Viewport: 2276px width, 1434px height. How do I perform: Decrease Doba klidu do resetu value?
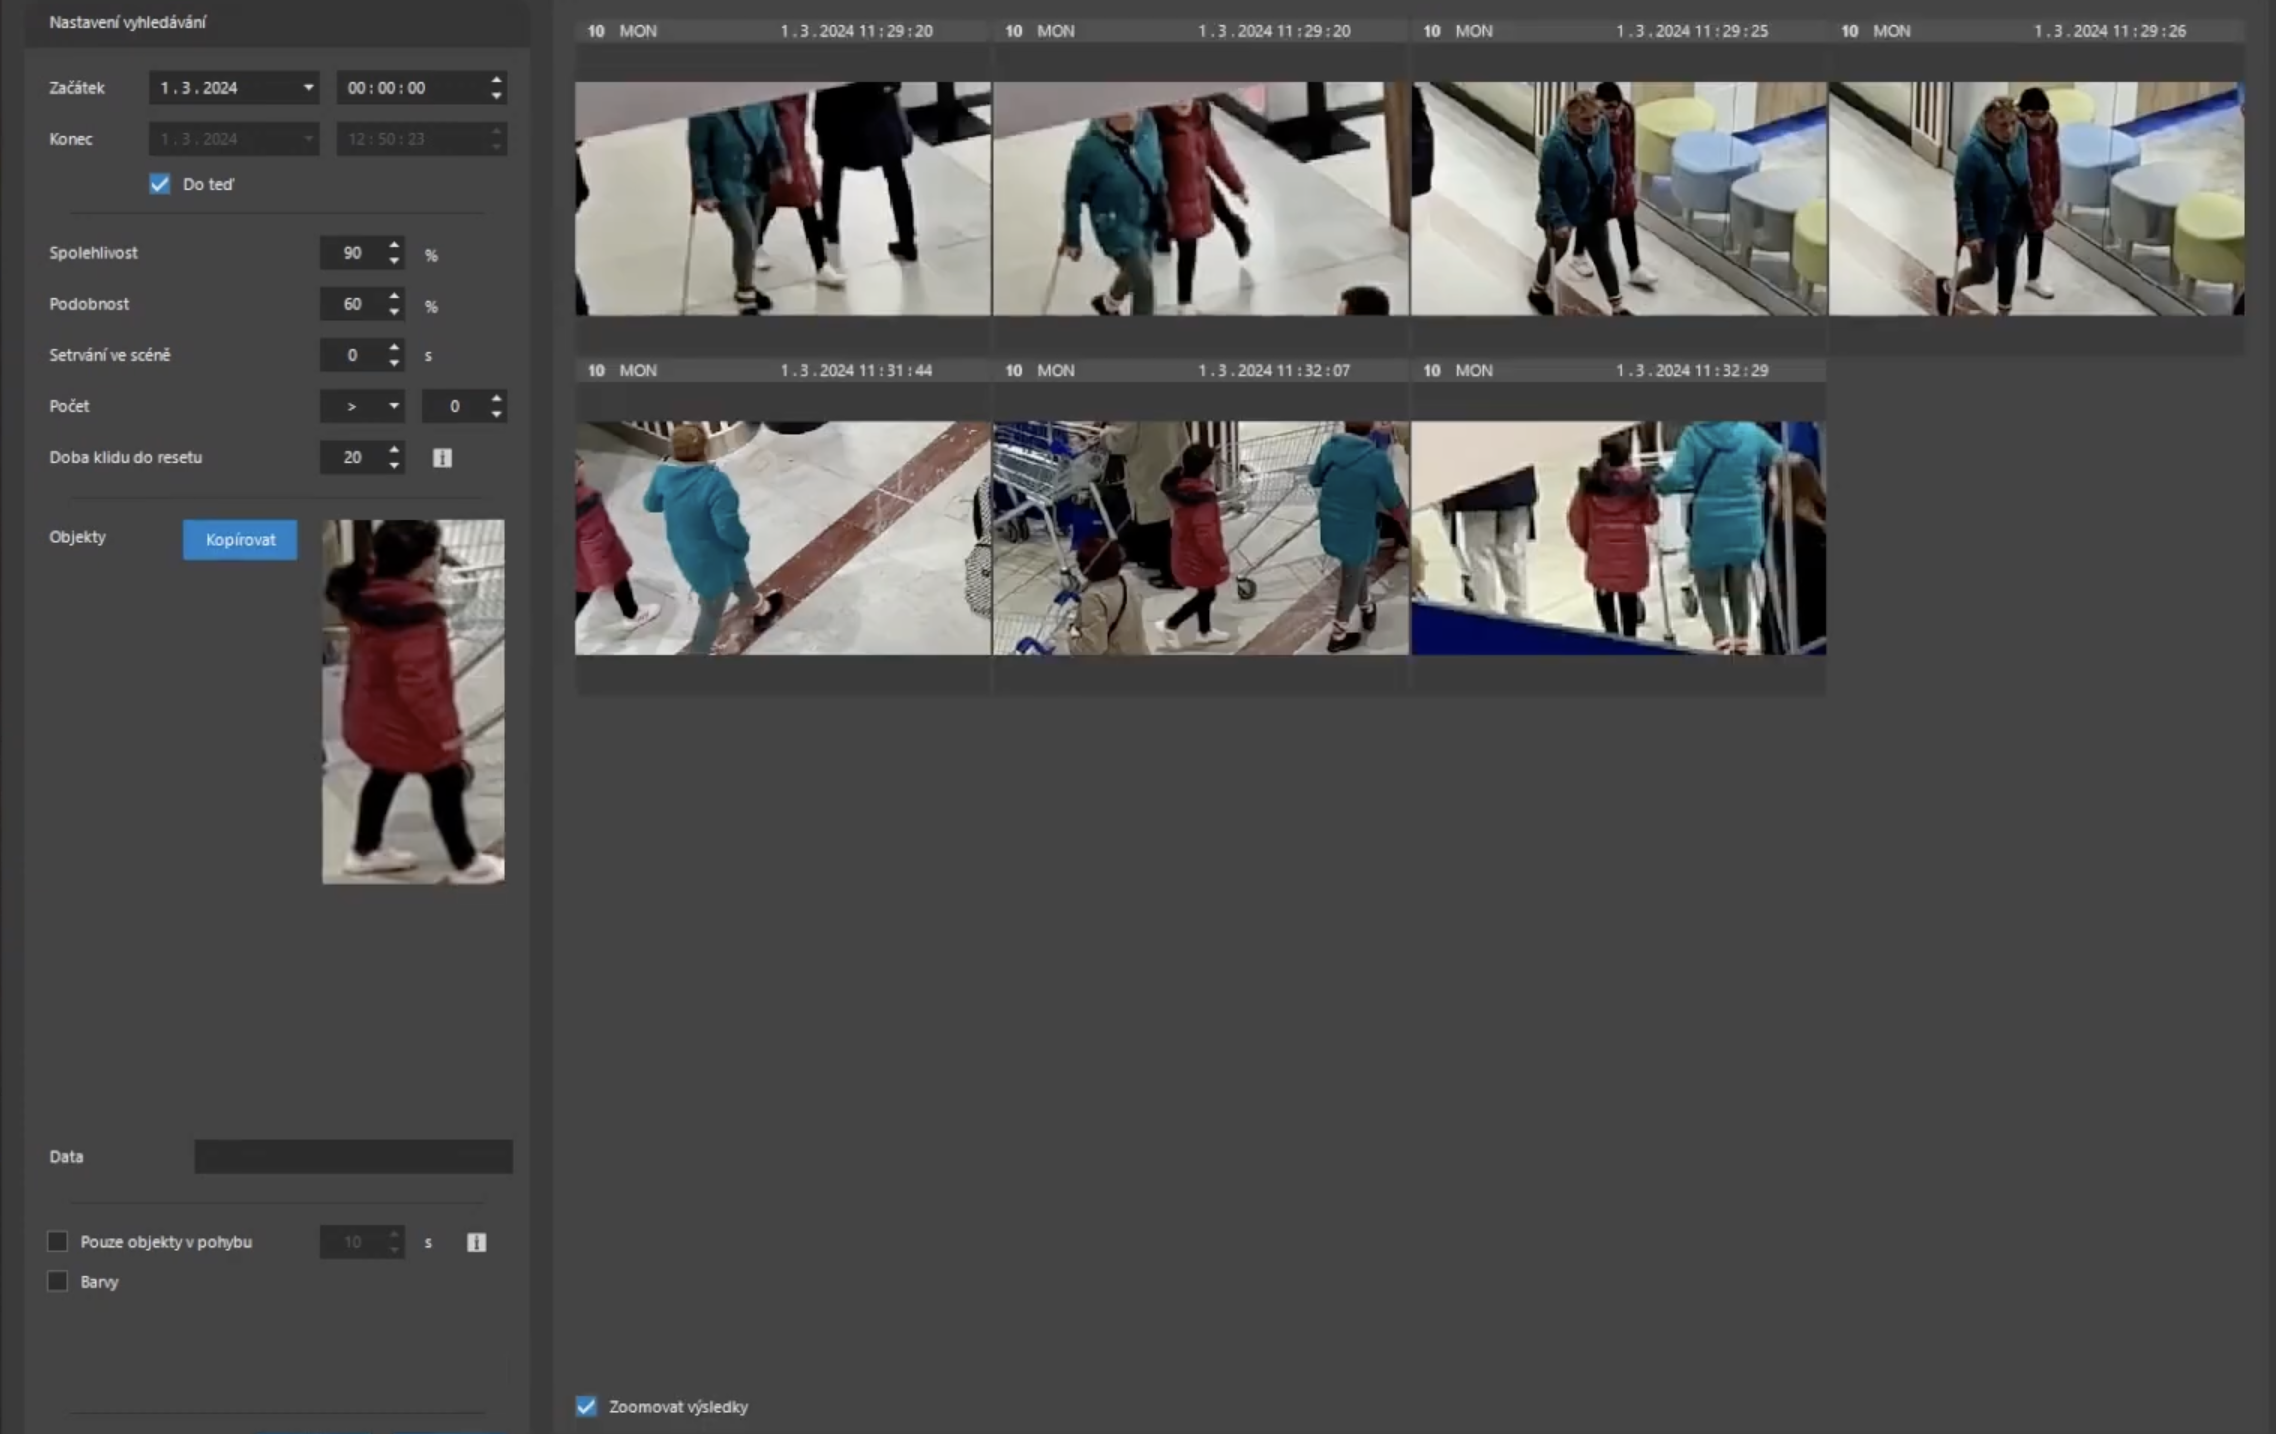click(x=394, y=465)
